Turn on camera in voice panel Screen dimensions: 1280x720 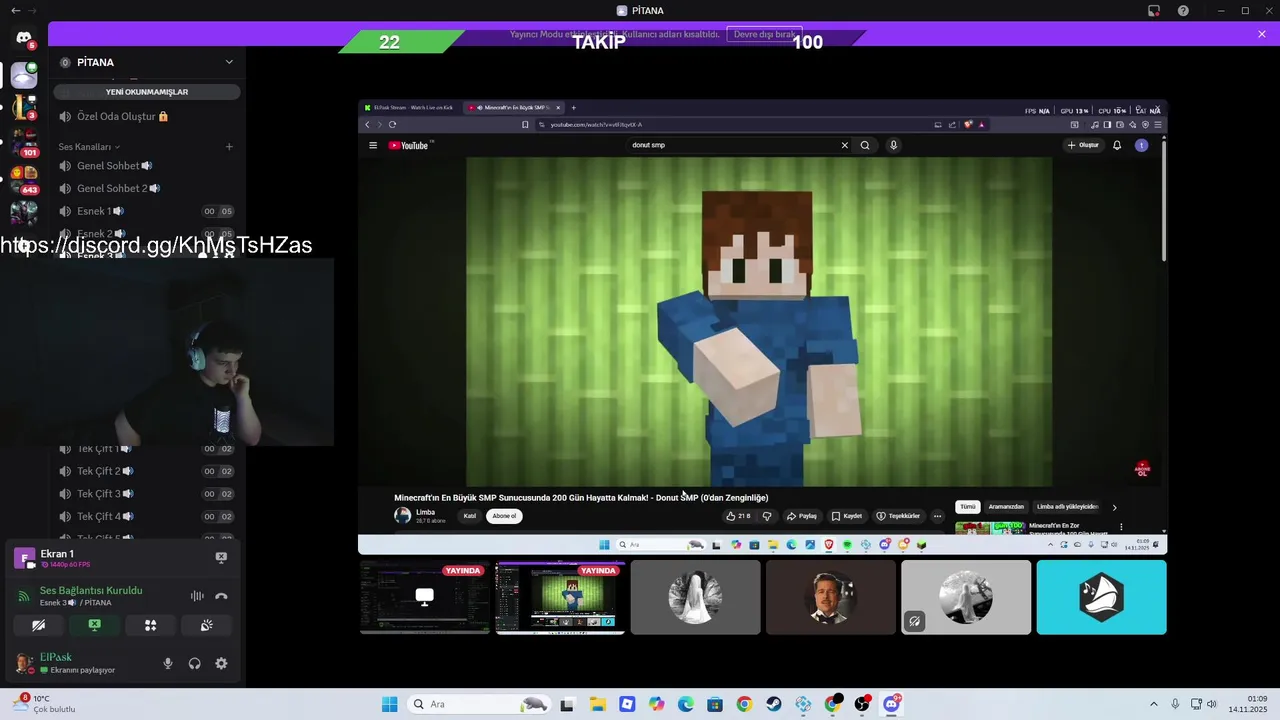(x=38, y=625)
